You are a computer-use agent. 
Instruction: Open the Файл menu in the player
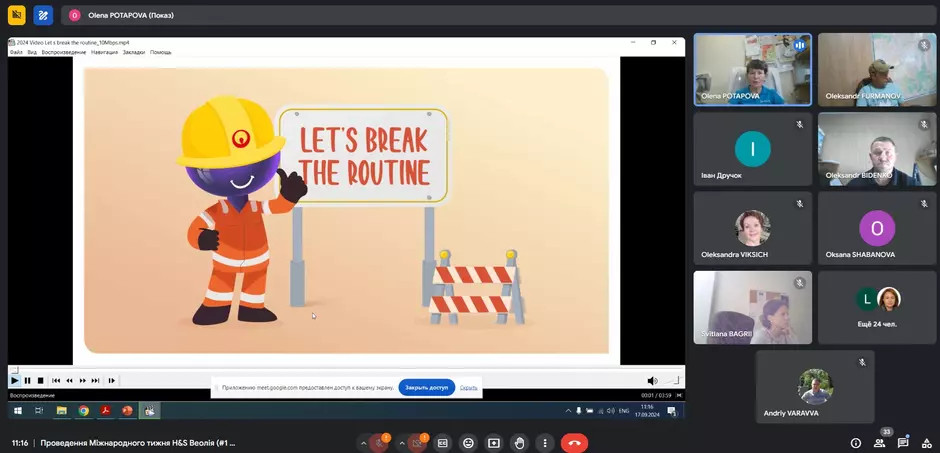[16, 52]
